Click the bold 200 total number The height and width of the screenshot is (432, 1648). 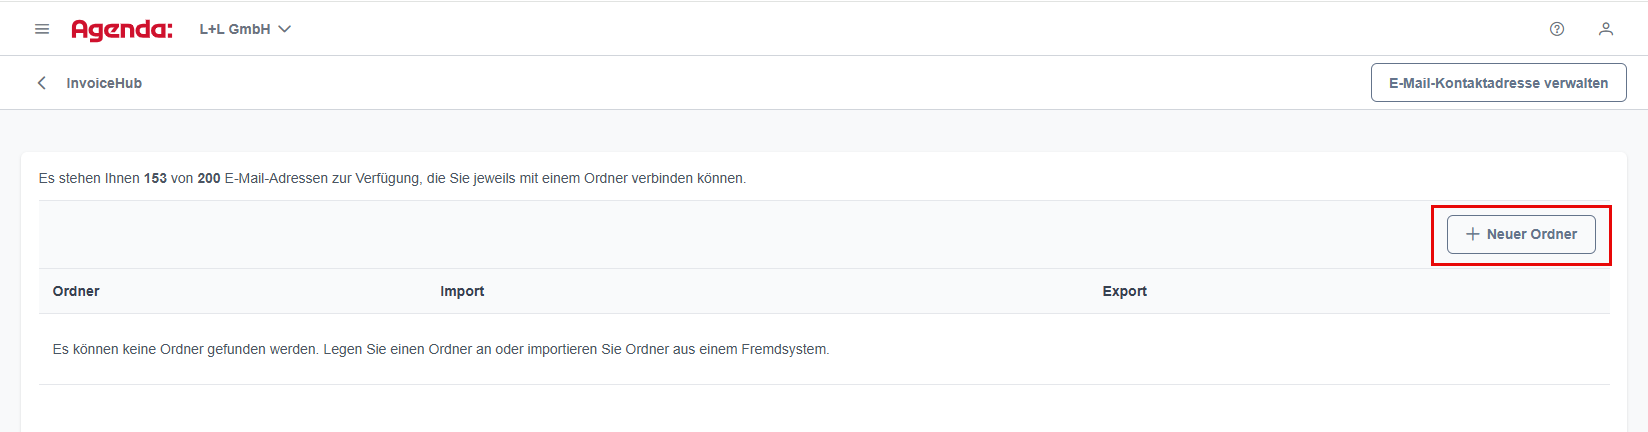point(209,178)
